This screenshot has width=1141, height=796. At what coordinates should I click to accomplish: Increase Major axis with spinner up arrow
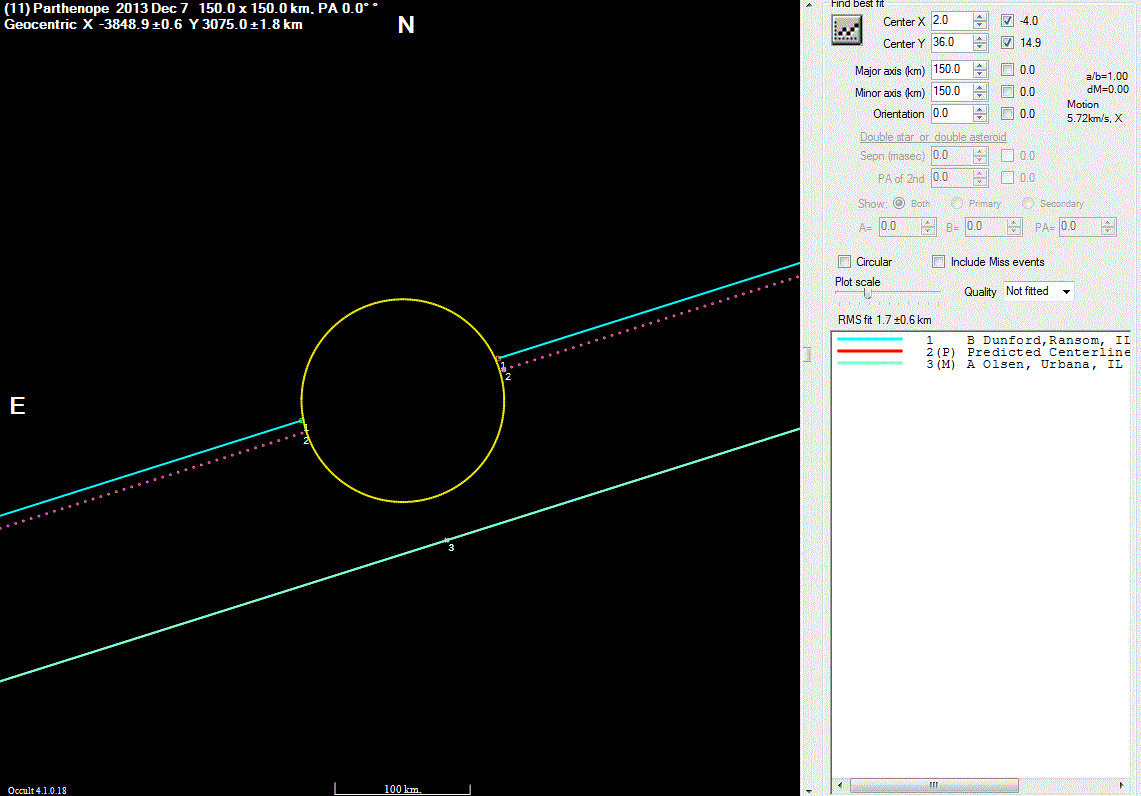[x=980, y=65]
